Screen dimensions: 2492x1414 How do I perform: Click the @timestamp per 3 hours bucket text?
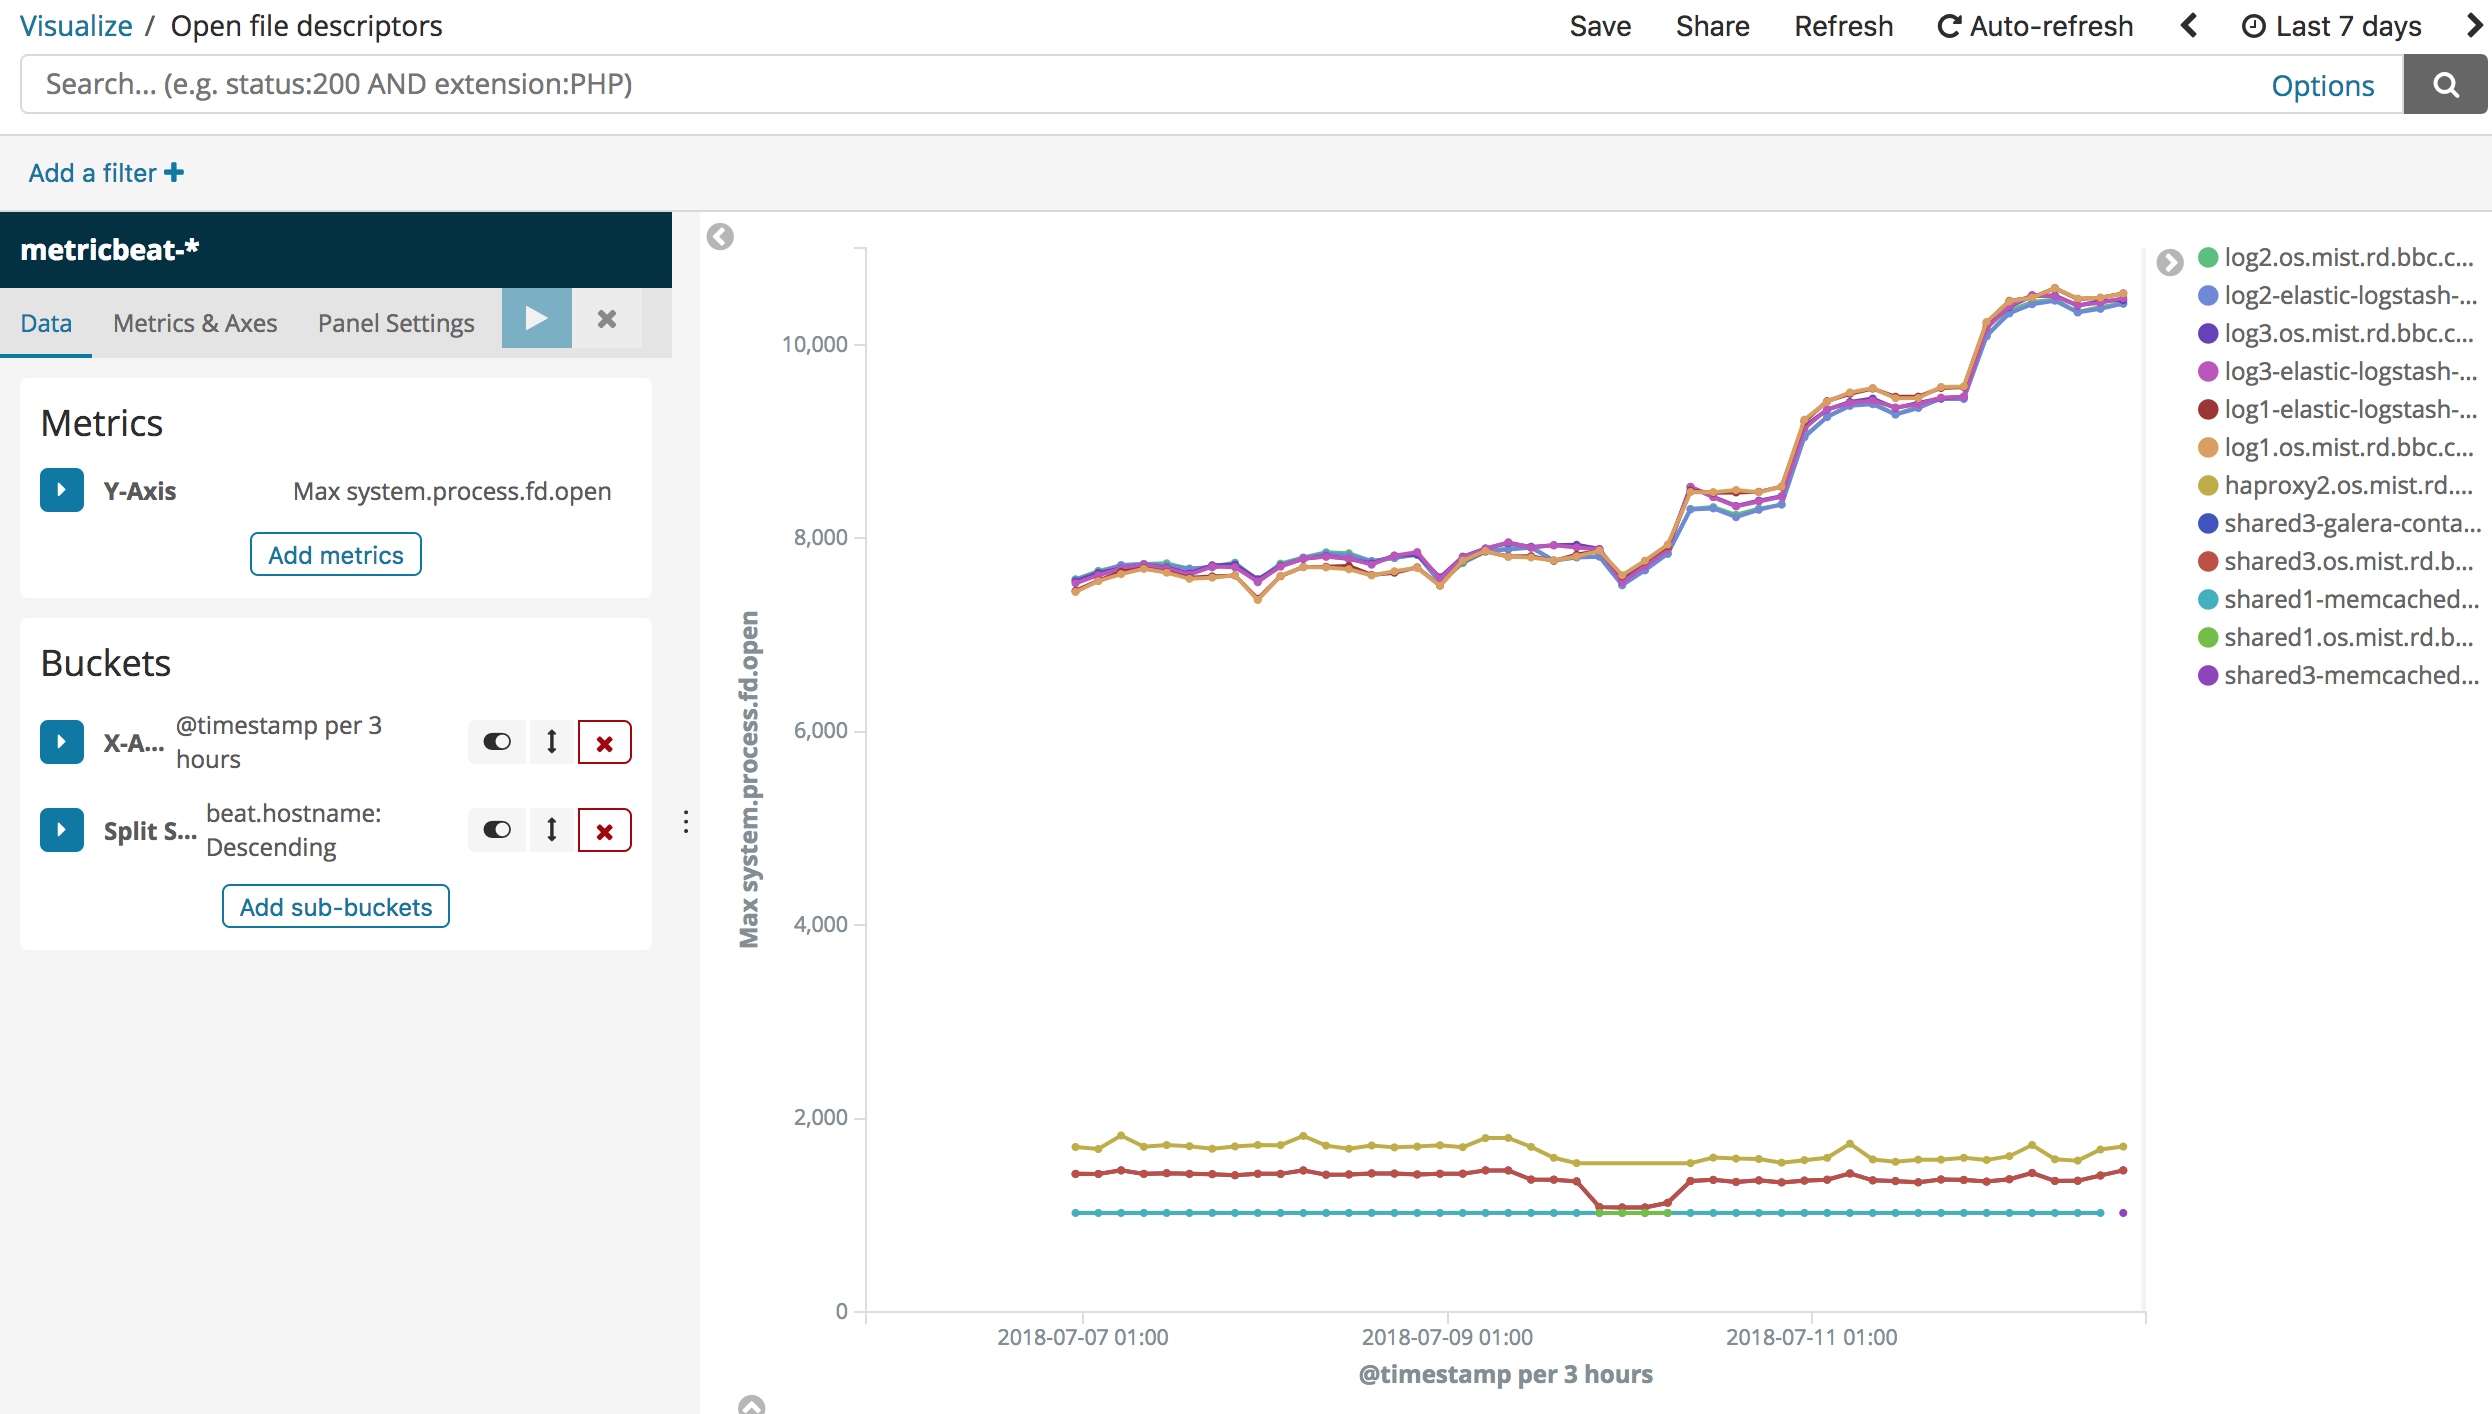click(x=279, y=742)
